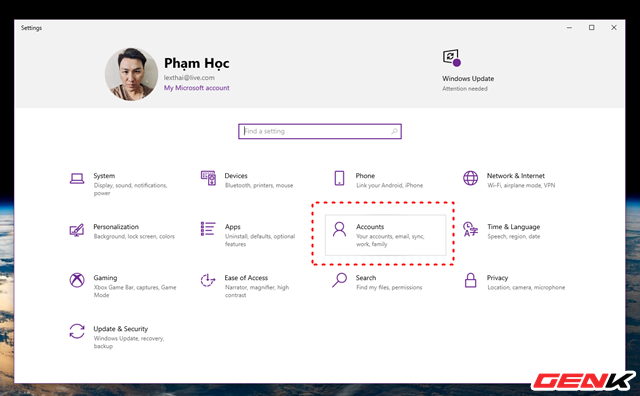Open the Time & Language icon
This screenshot has height=396, width=640.
click(470, 229)
